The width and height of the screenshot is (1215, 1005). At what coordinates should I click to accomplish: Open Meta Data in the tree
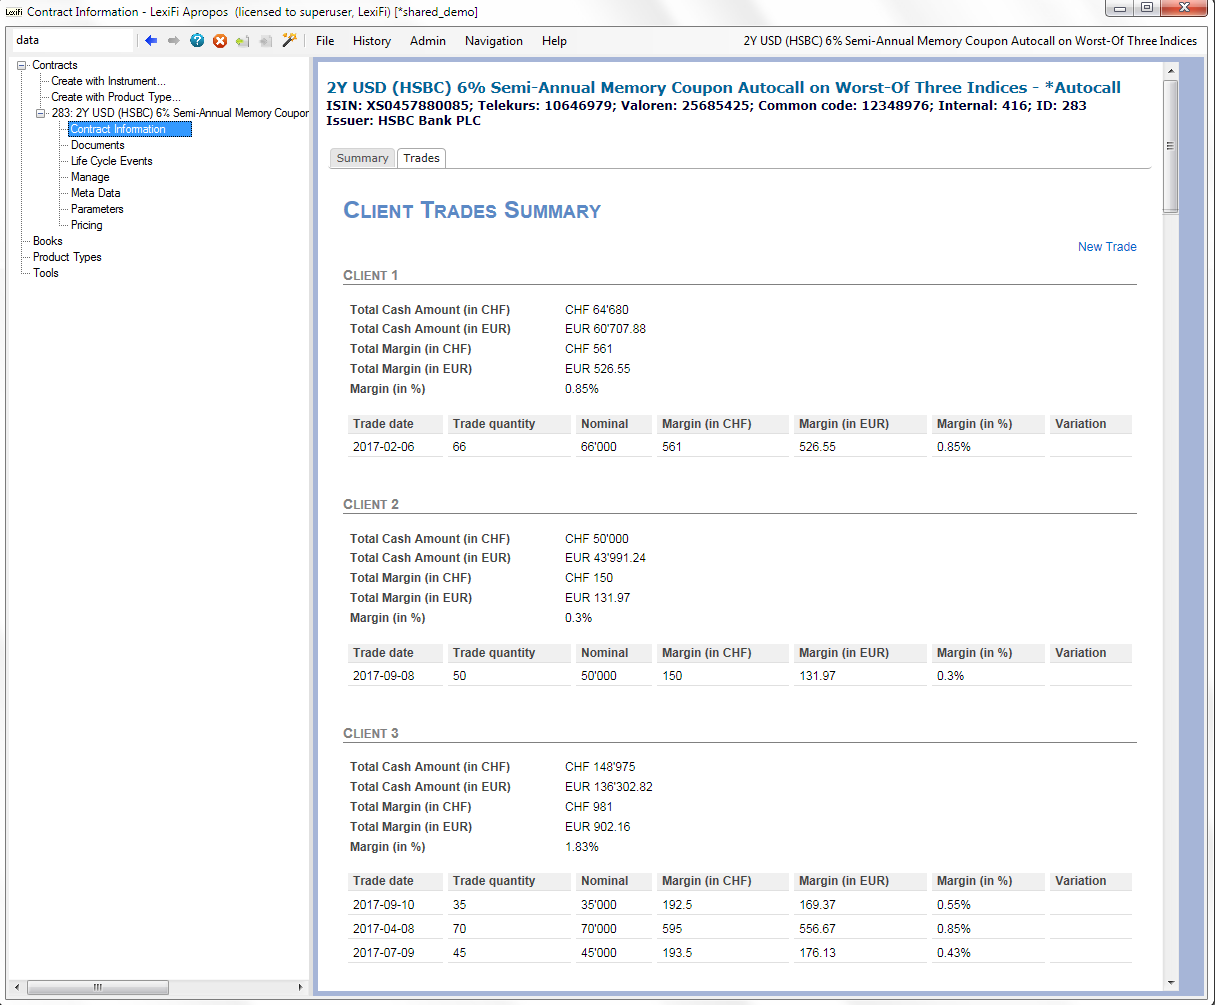(96, 193)
